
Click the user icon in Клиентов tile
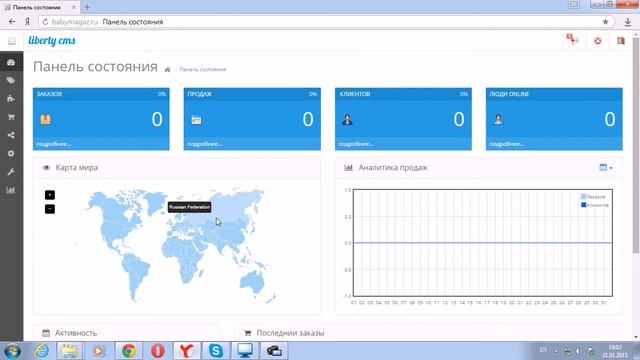coord(347,120)
